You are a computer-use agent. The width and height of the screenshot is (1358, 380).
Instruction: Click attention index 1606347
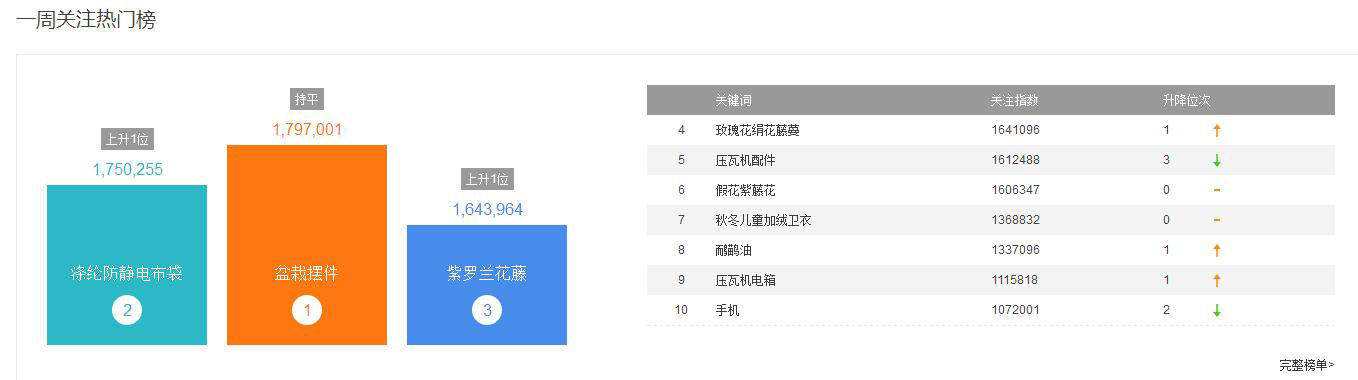pyautogui.click(x=1015, y=190)
